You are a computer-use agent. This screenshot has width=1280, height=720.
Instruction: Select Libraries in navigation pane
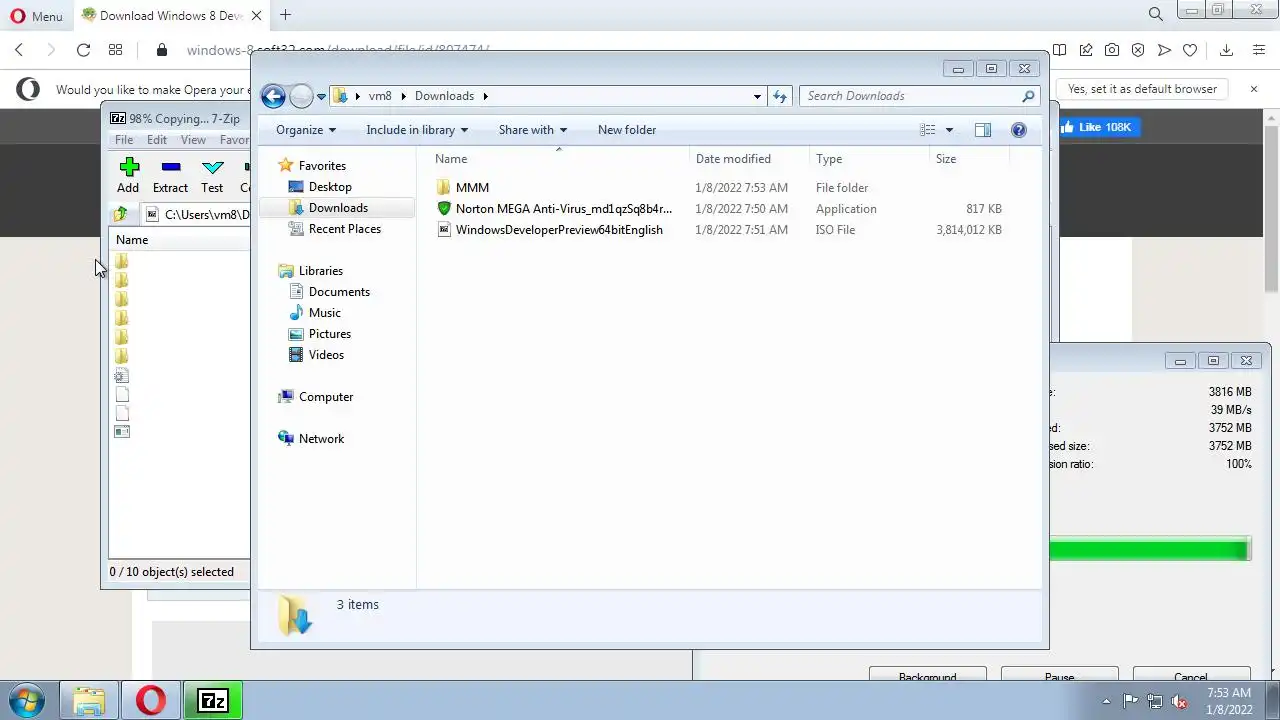(x=321, y=271)
